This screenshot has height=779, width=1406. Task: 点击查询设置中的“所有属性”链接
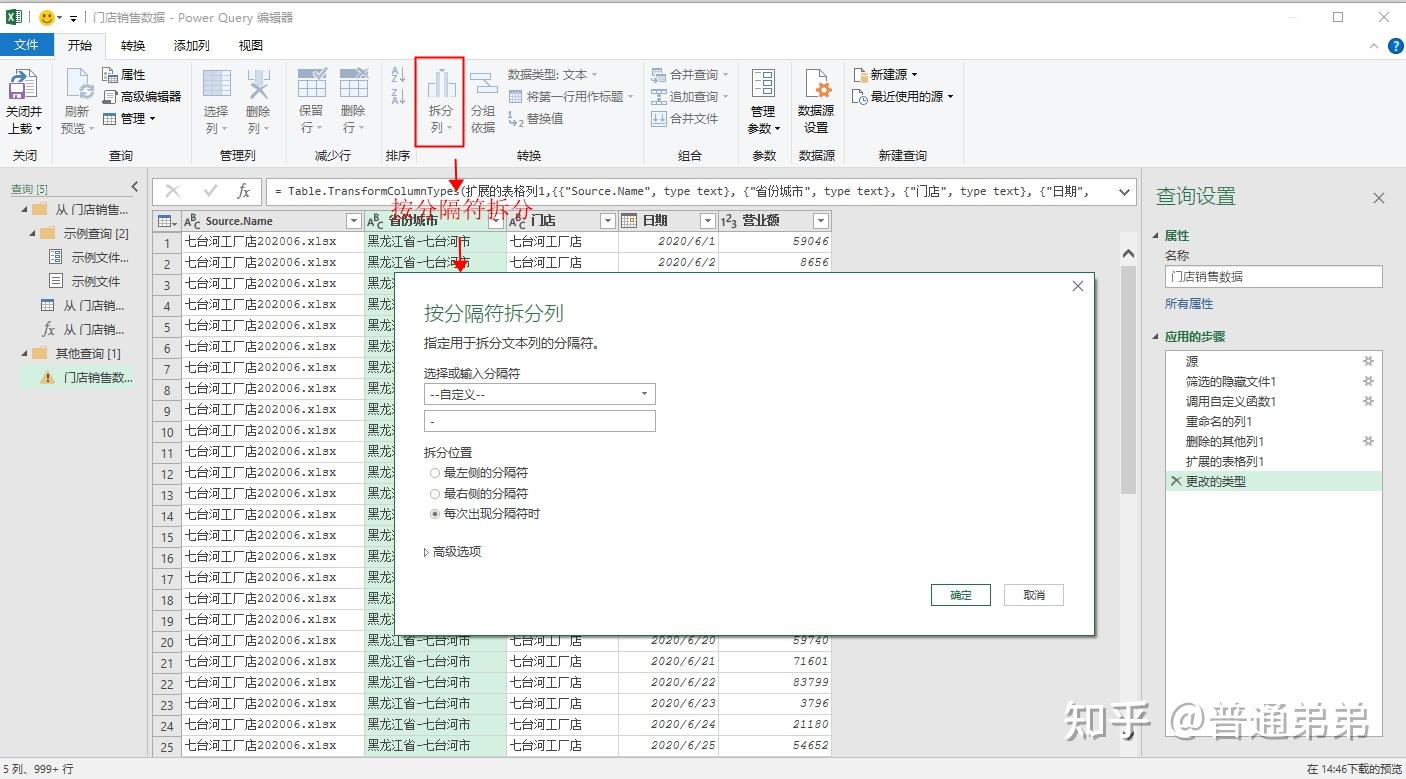coord(1189,303)
